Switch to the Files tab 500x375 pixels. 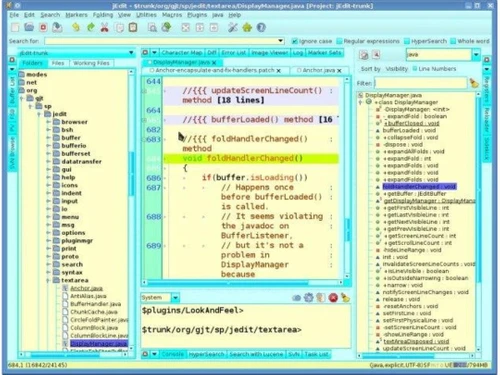pyautogui.click(x=58, y=63)
